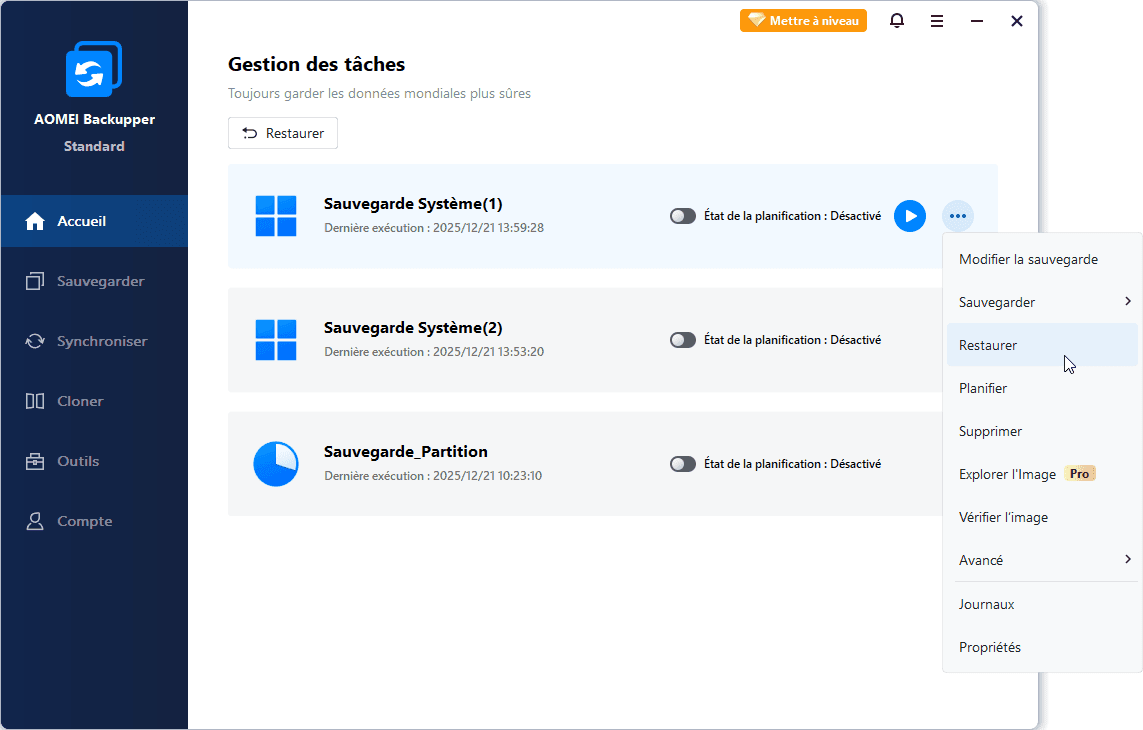Click the pie-chart icon of Sauvegarde_Partition
Image resolution: width=1143 pixels, height=730 pixels.
276,464
